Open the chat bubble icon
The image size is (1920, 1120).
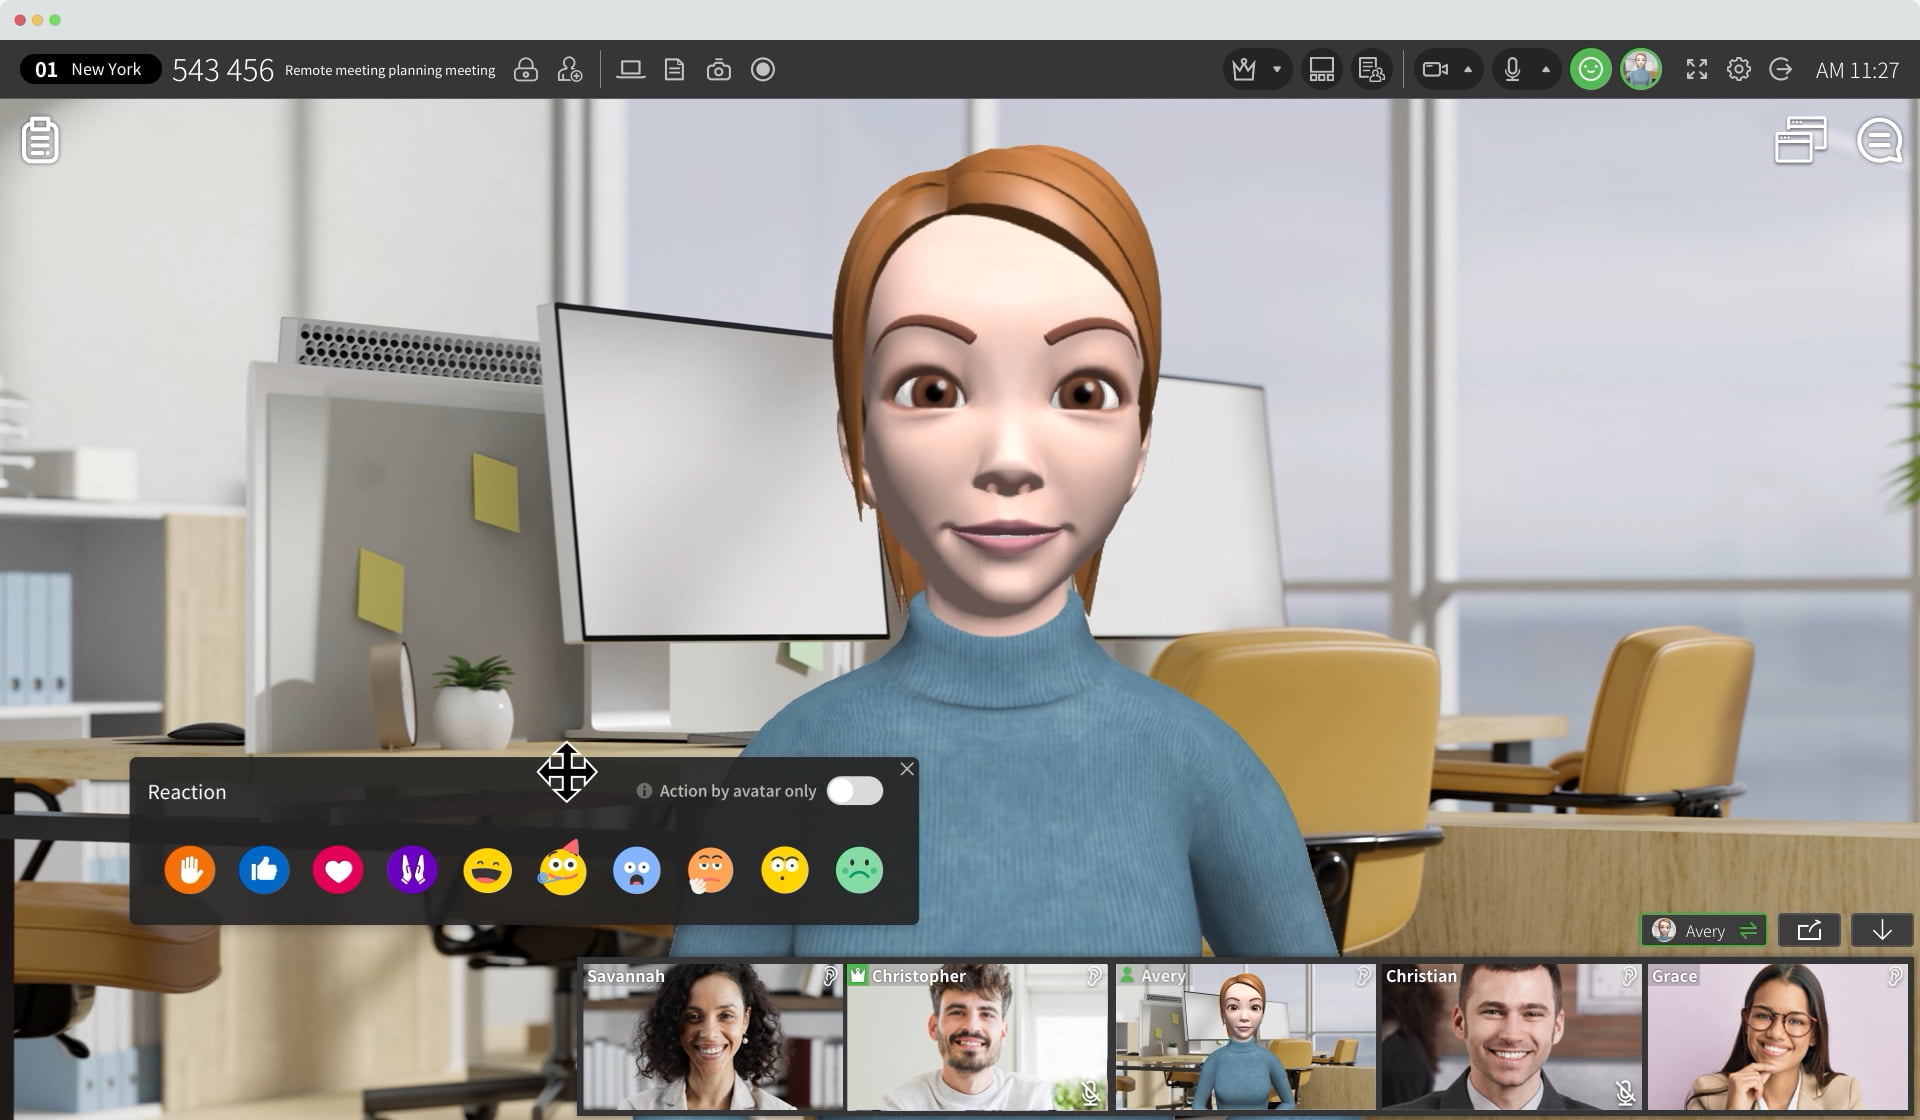(x=1879, y=140)
